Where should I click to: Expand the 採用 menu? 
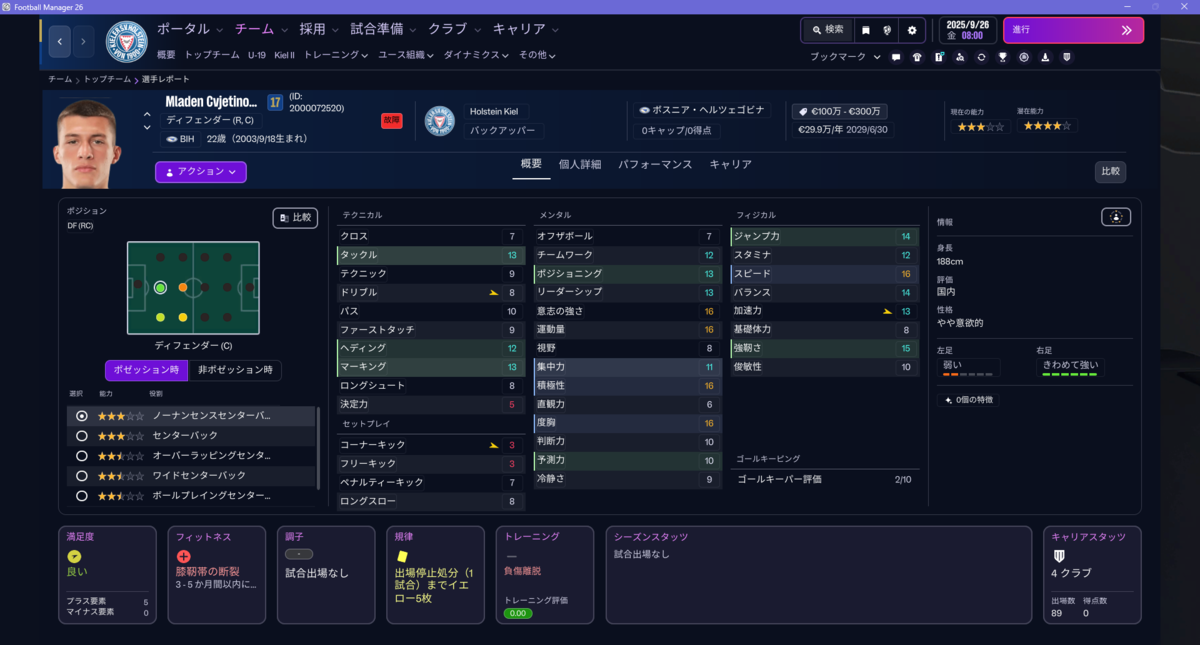coord(320,29)
